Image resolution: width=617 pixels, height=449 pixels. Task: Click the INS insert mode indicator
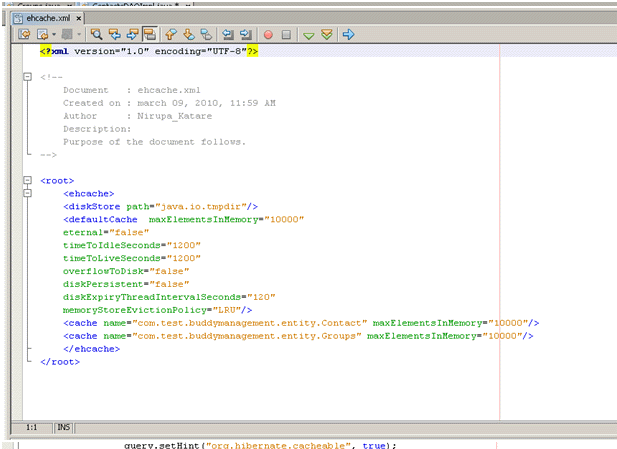[x=64, y=428]
